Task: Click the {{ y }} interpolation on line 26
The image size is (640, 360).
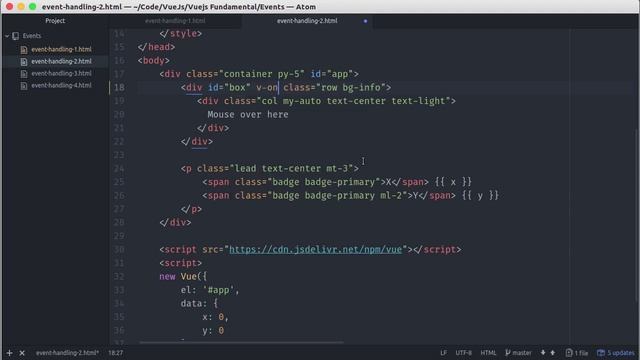Action: tap(480, 196)
